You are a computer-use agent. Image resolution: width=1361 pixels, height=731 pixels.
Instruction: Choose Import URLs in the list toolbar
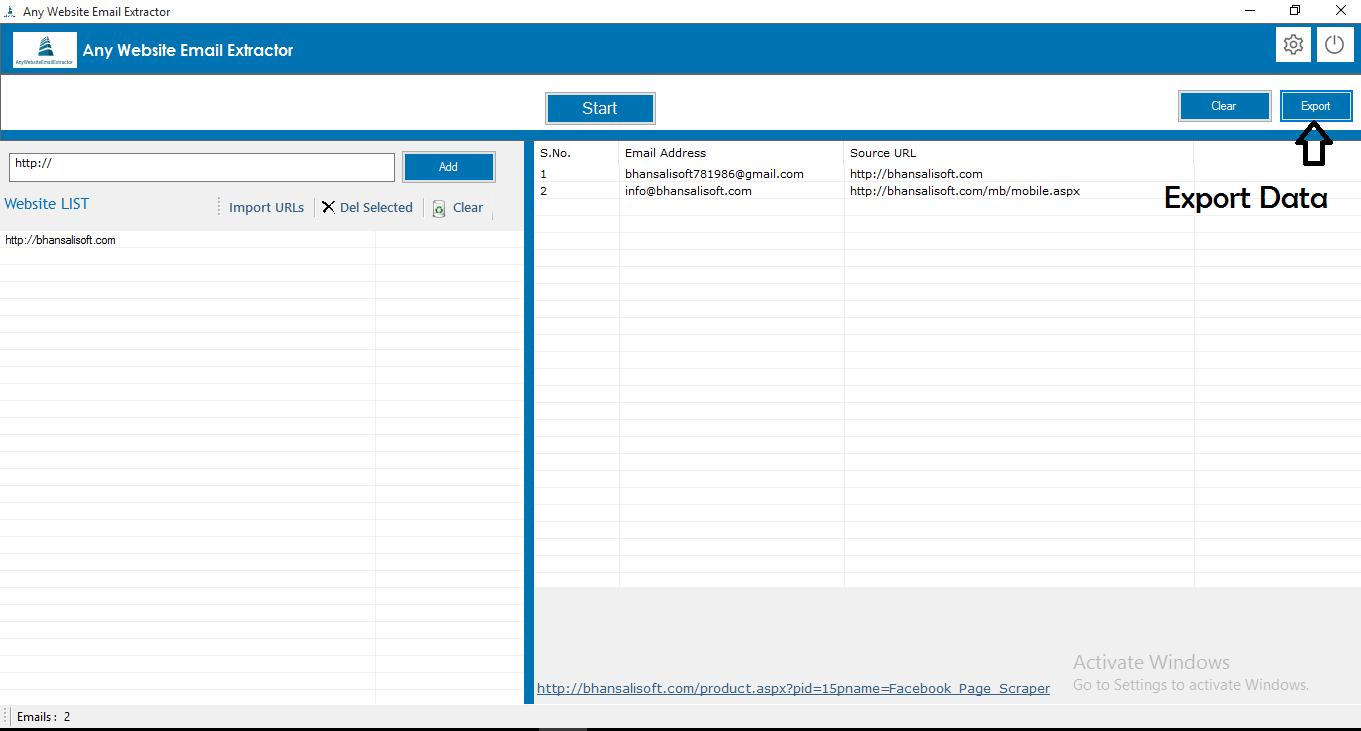pos(266,207)
